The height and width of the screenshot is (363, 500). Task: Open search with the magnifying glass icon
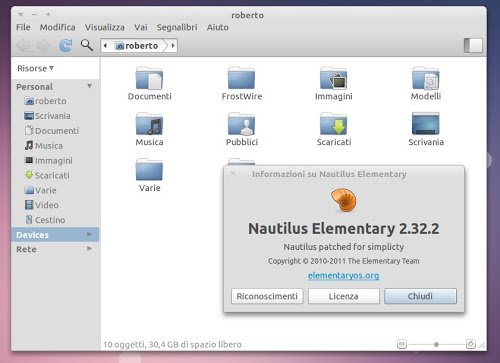87,45
